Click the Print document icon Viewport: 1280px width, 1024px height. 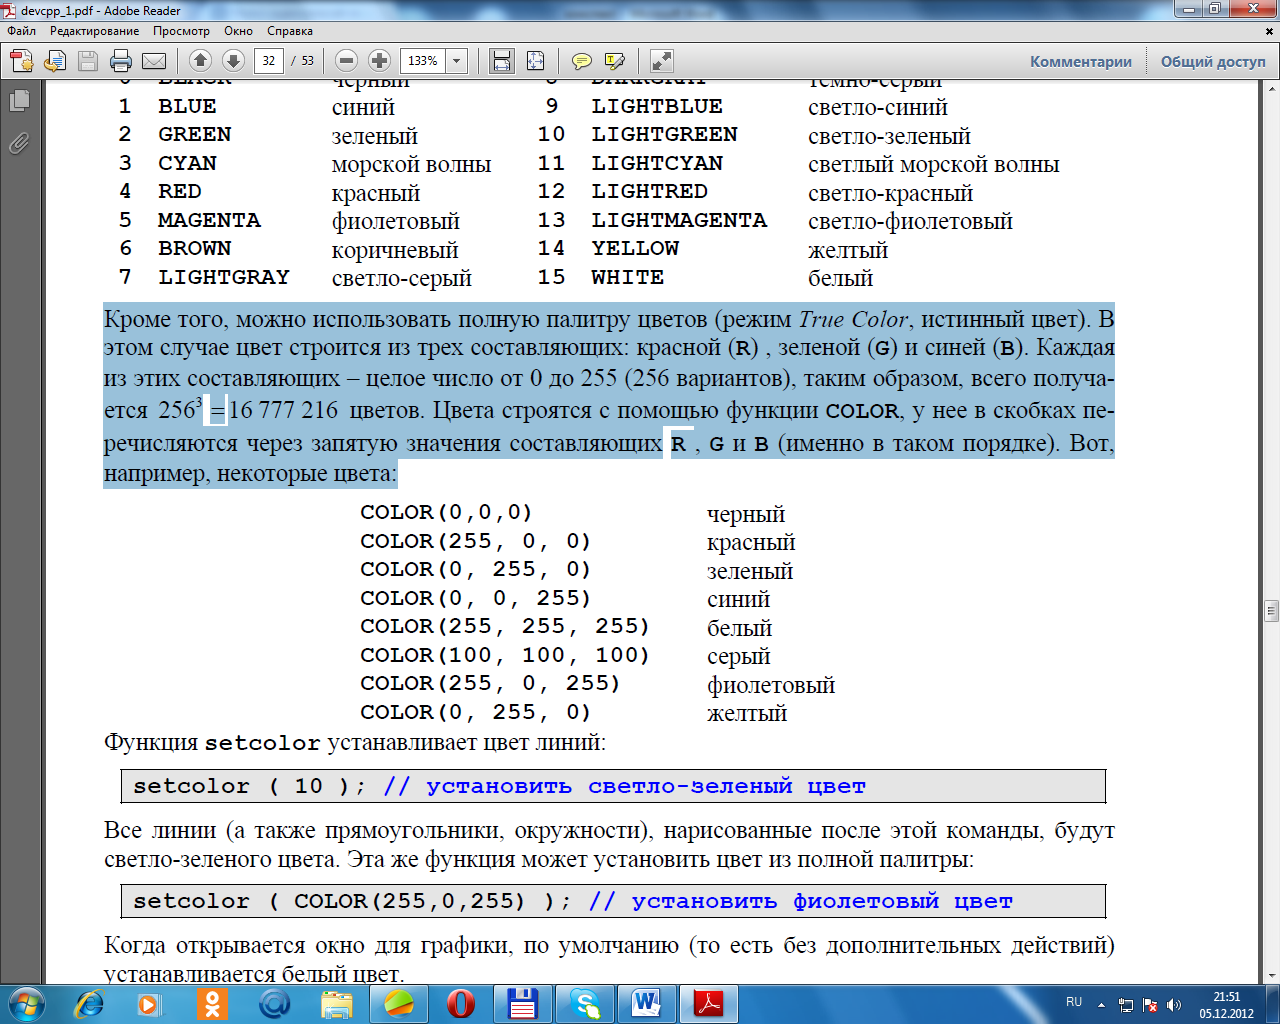point(121,61)
